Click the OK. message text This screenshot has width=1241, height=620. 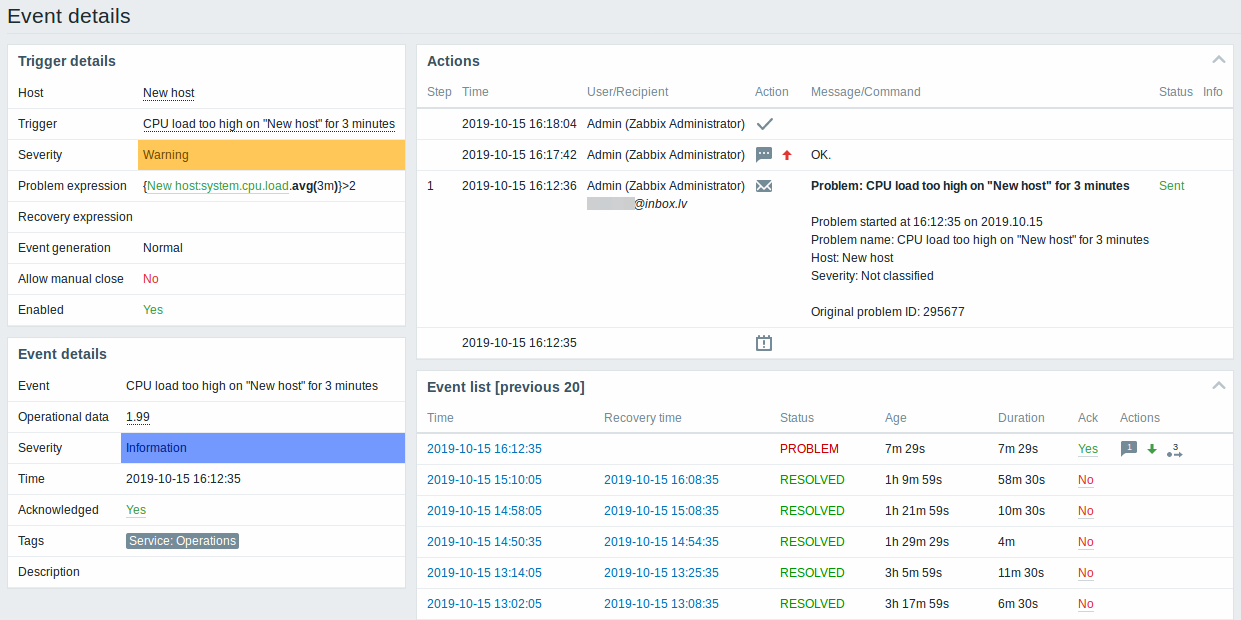pyautogui.click(x=821, y=155)
